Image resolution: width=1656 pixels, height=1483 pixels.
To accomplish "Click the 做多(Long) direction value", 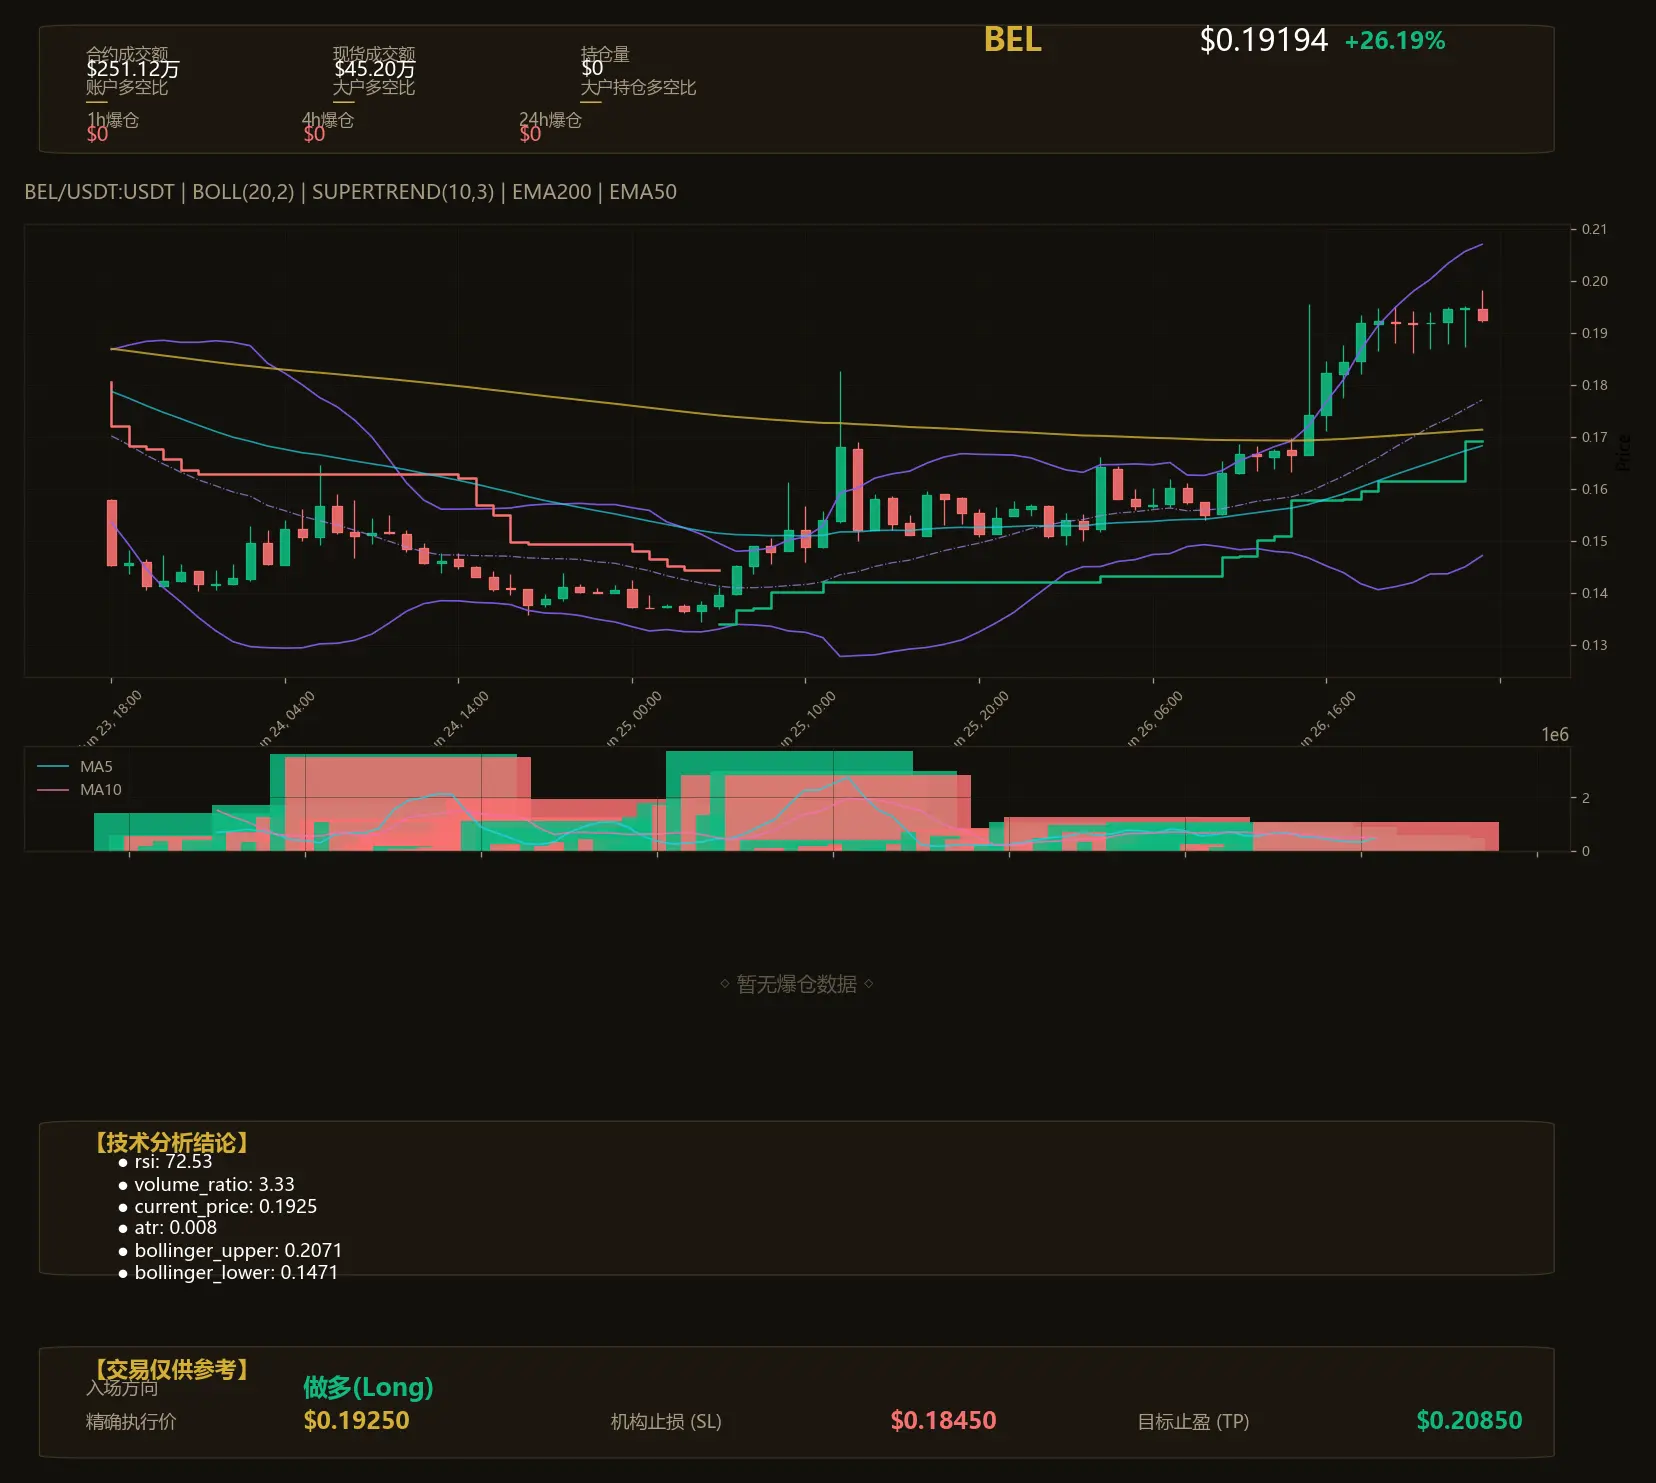I will pyautogui.click(x=368, y=1387).
